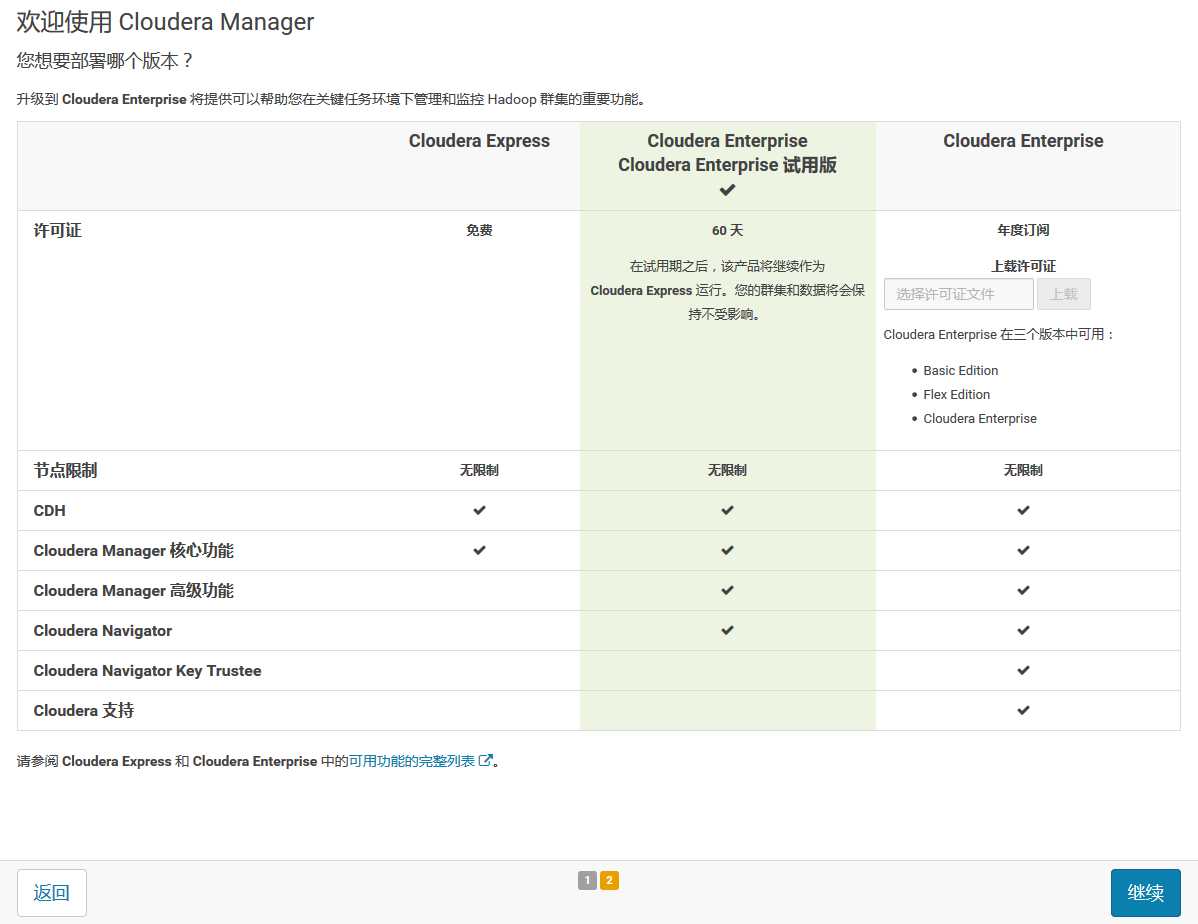Click 核心功能 checkmark in licensed Enterprise column

click(x=1023, y=550)
